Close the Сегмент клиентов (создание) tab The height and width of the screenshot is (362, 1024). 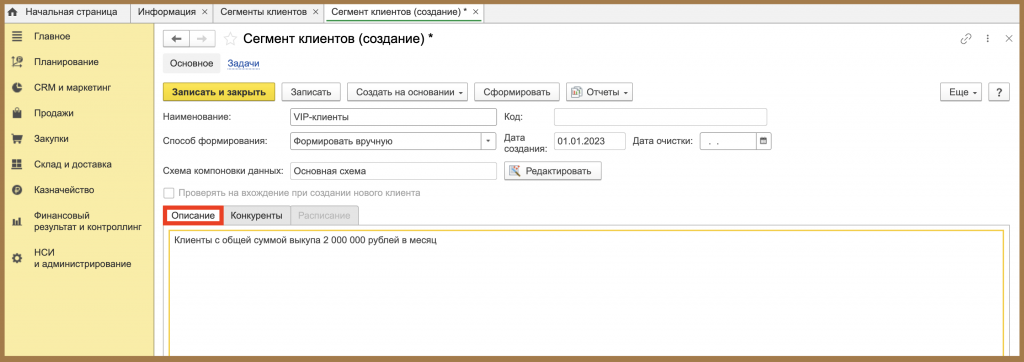click(x=475, y=12)
